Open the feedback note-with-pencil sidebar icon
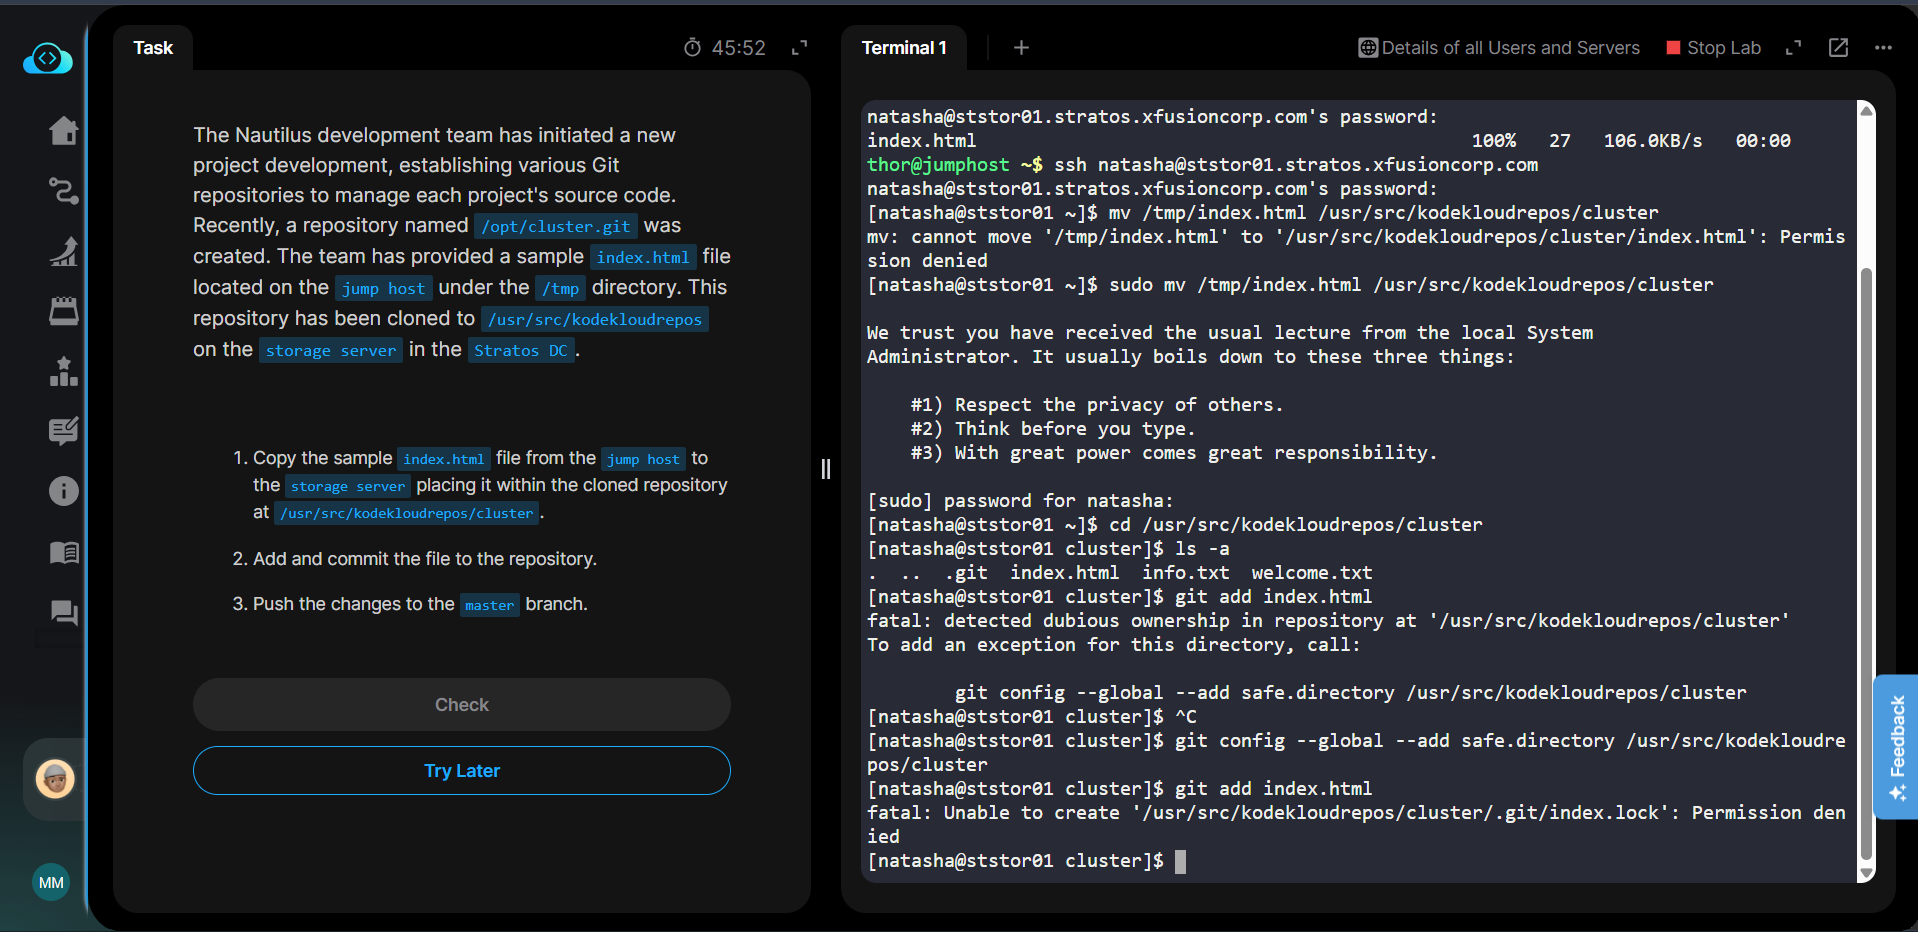The height and width of the screenshot is (932, 1918). [x=63, y=431]
